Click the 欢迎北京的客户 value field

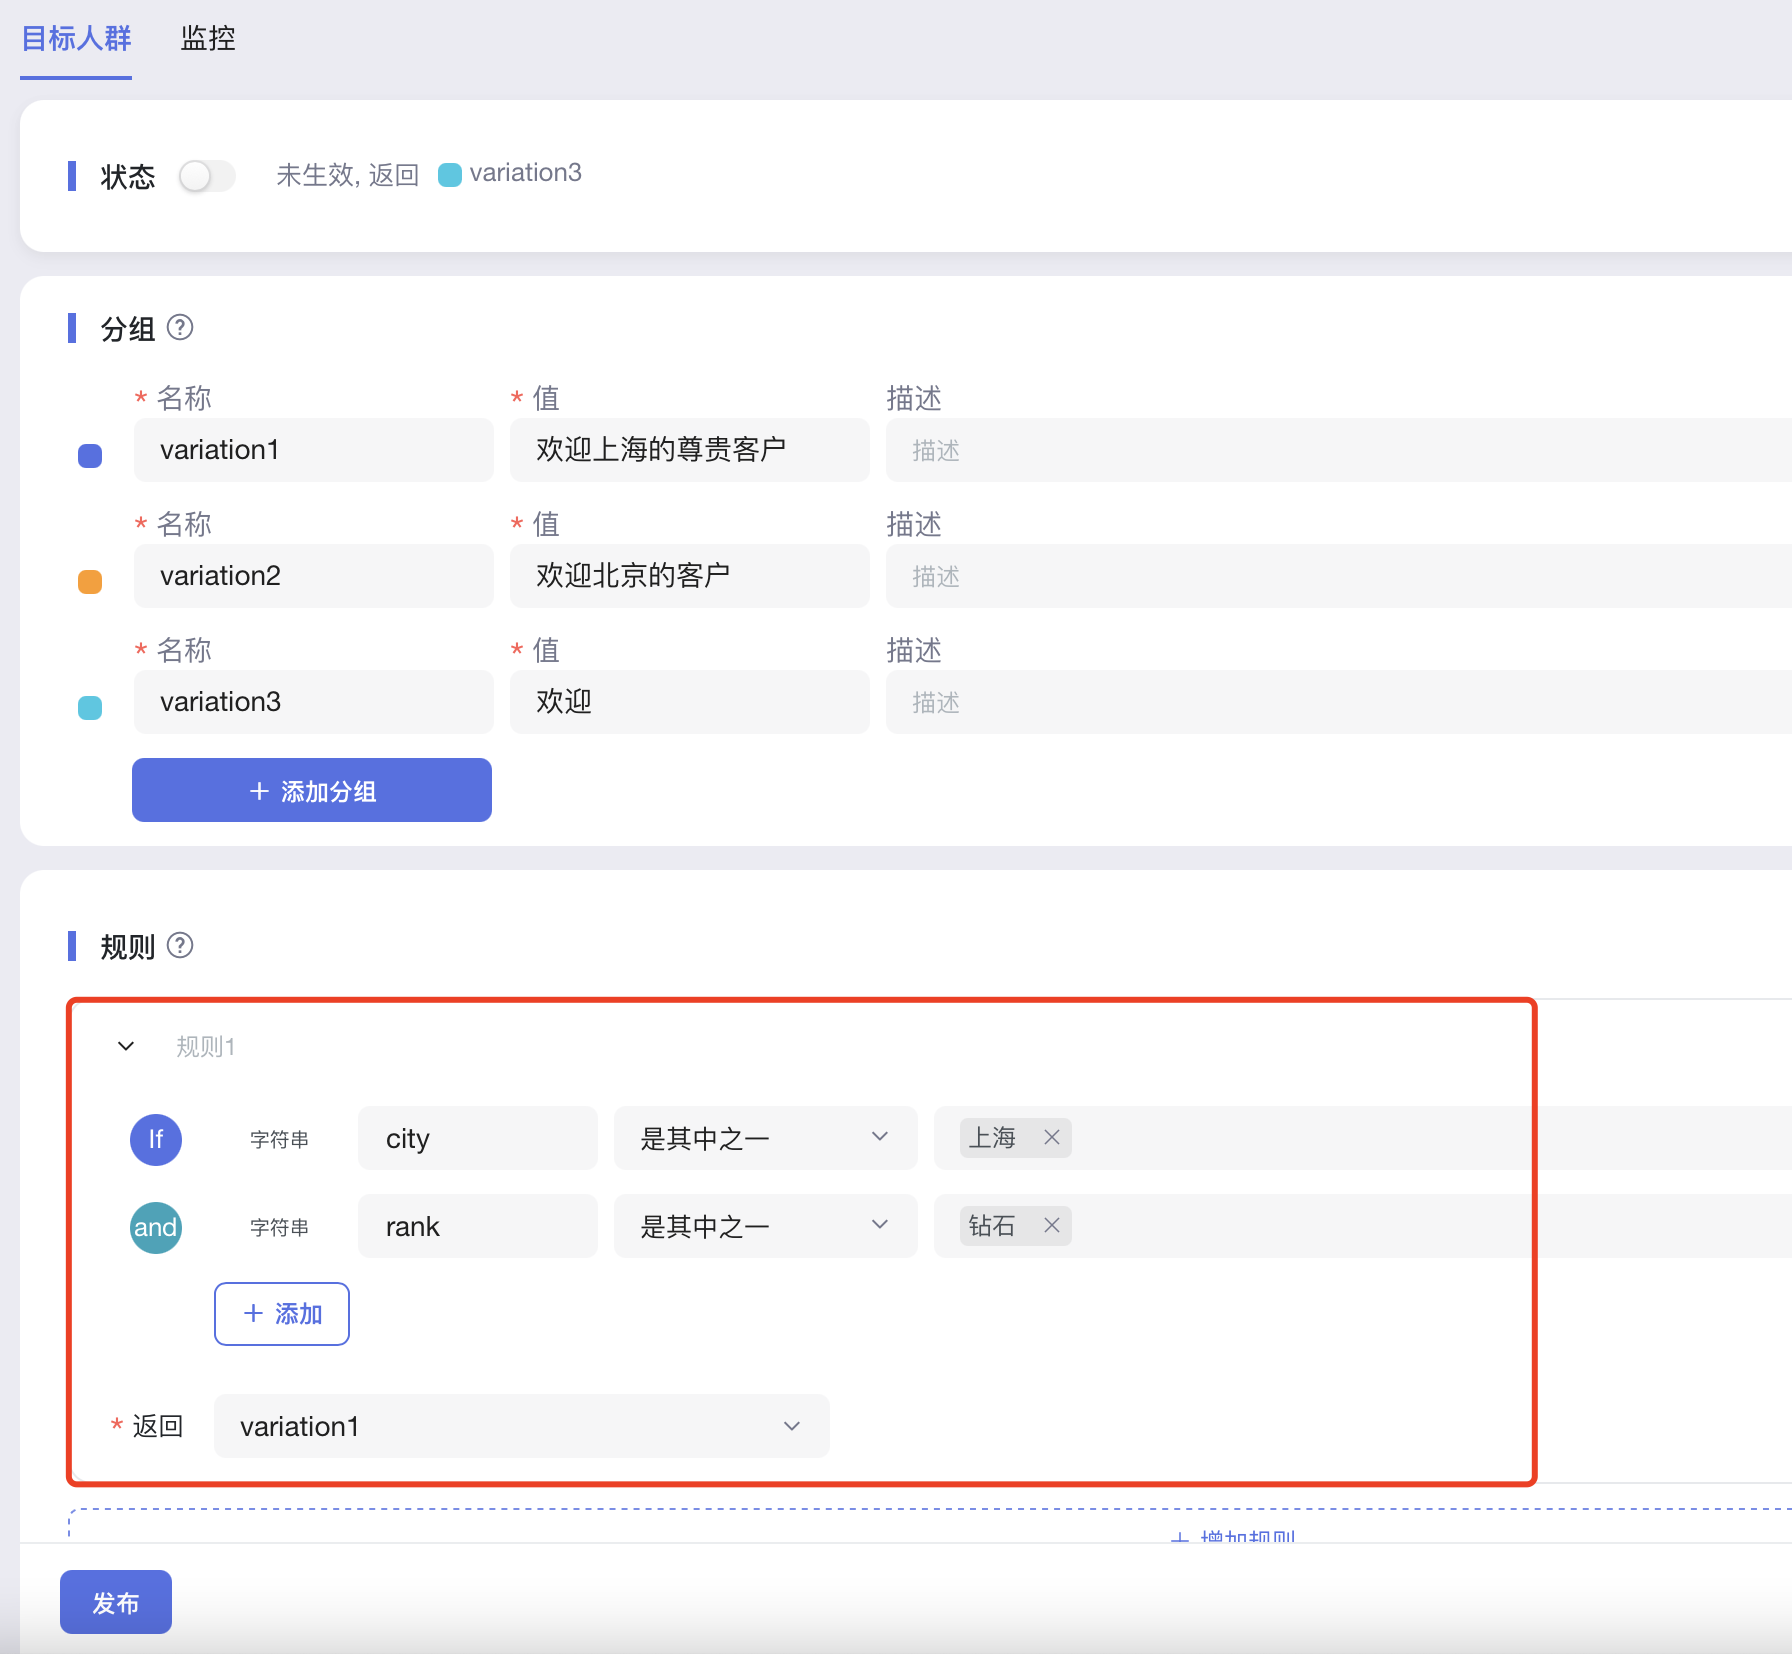[689, 576]
